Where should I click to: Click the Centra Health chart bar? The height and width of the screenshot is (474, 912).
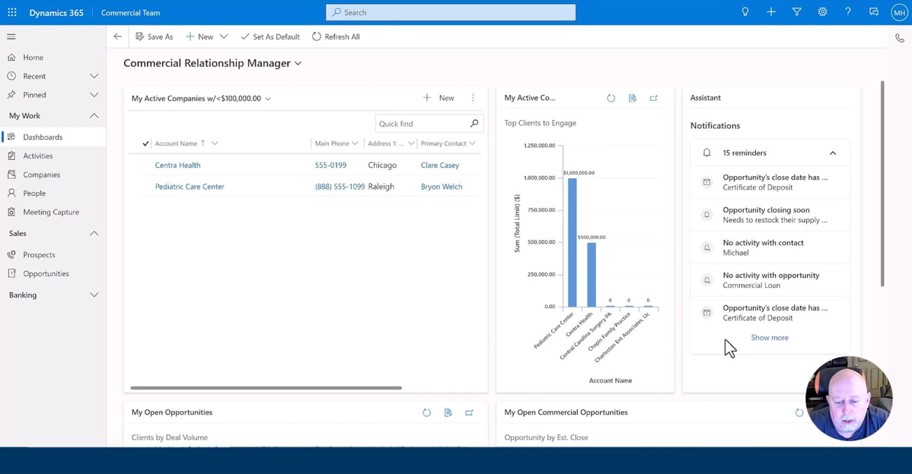(592, 275)
